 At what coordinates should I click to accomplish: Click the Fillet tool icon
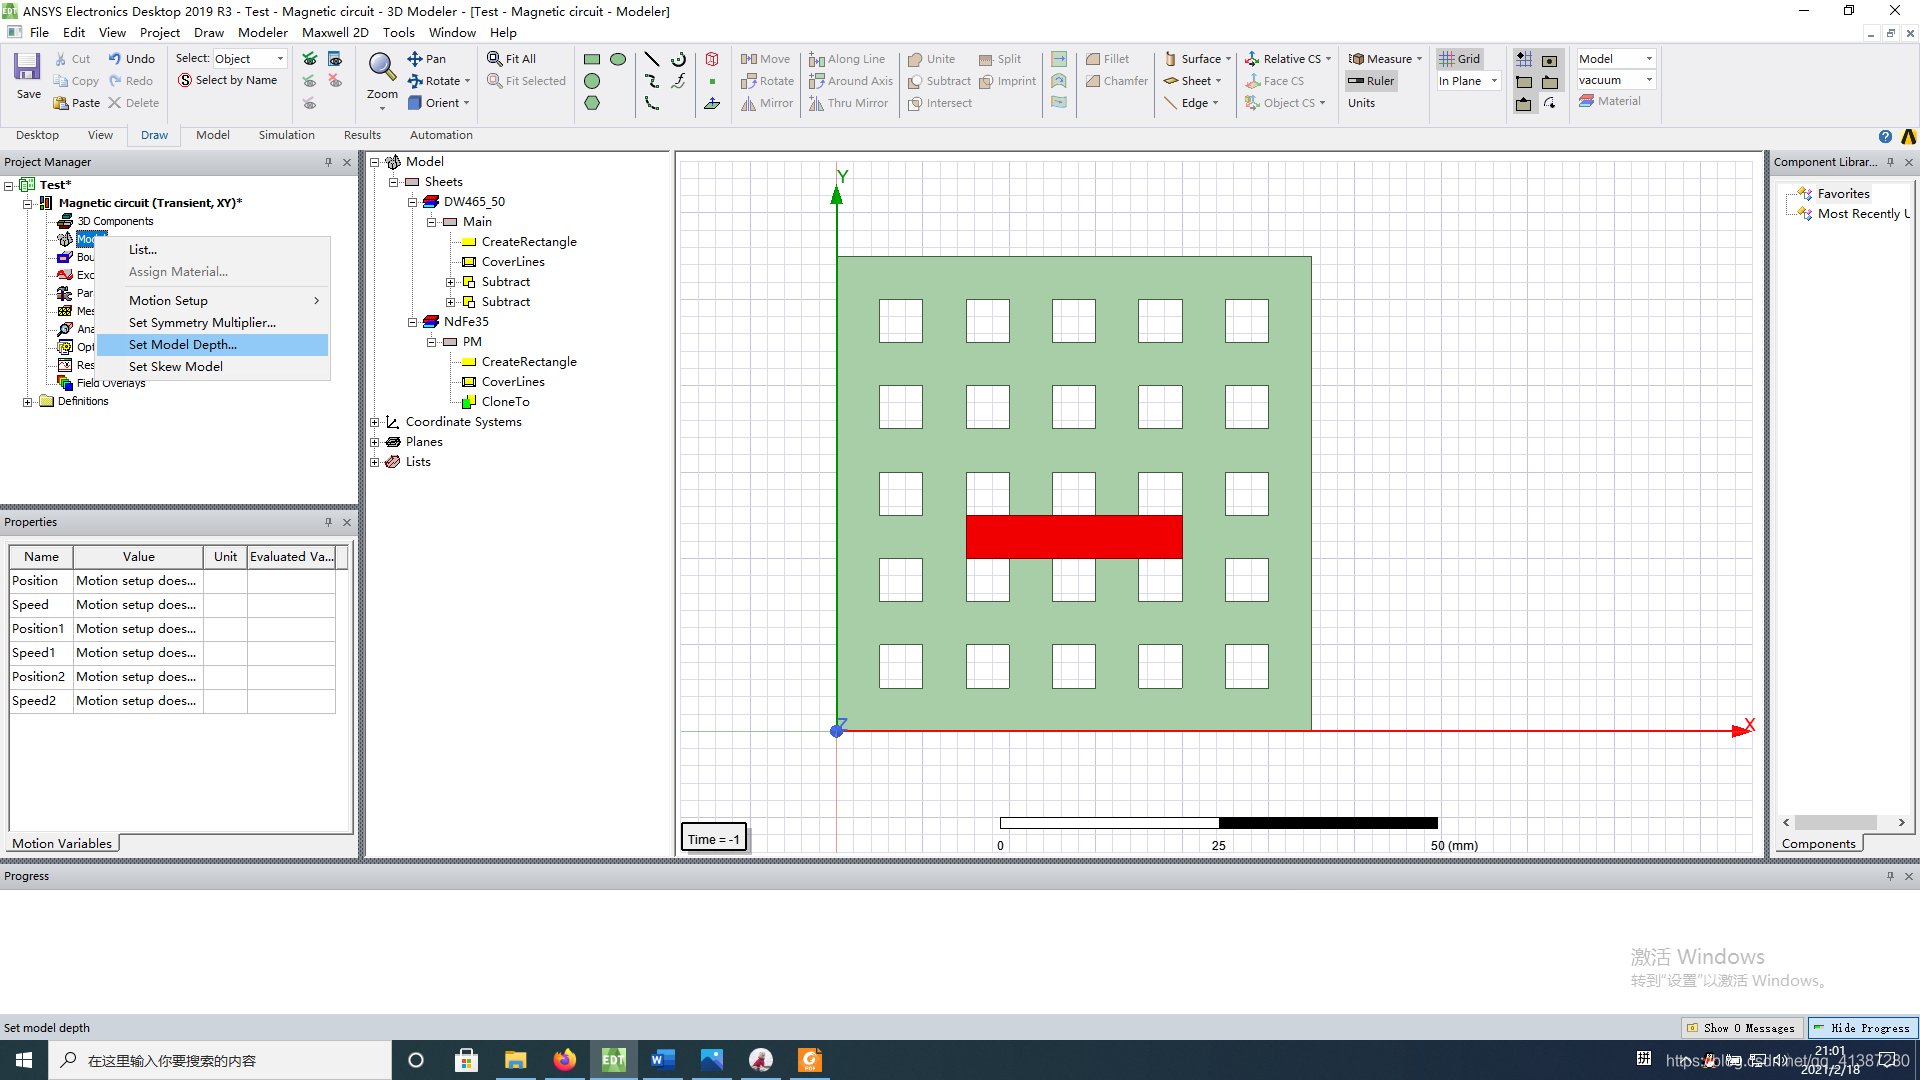coord(1093,59)
